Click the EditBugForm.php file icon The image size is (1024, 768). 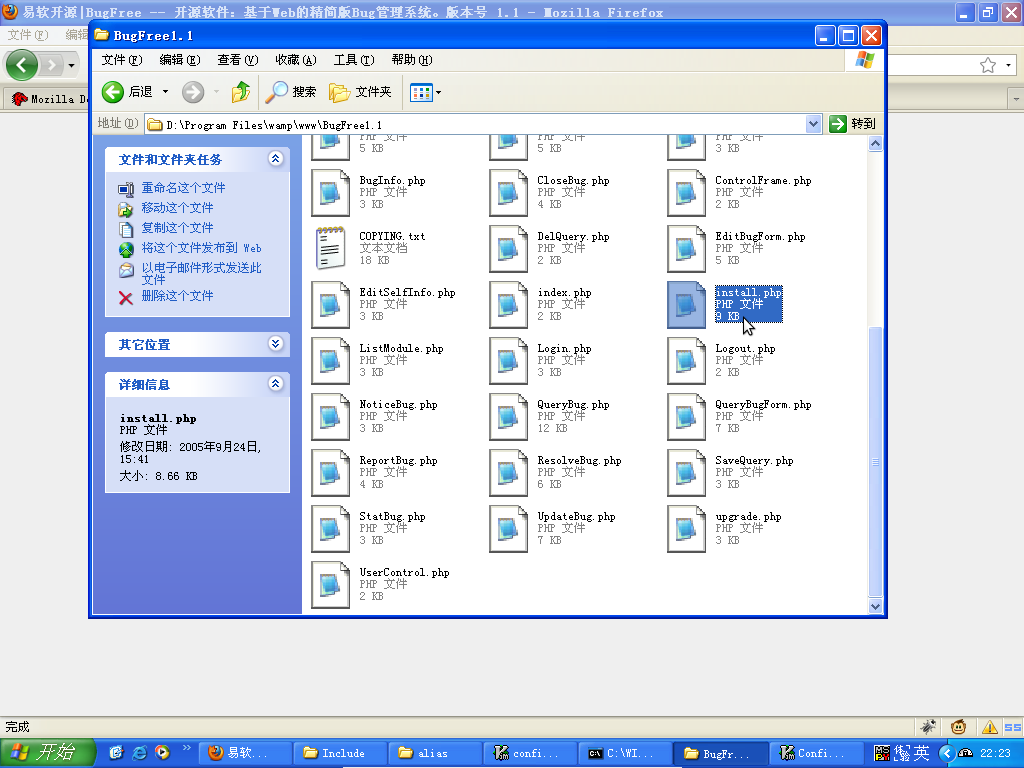click(686, 249)
